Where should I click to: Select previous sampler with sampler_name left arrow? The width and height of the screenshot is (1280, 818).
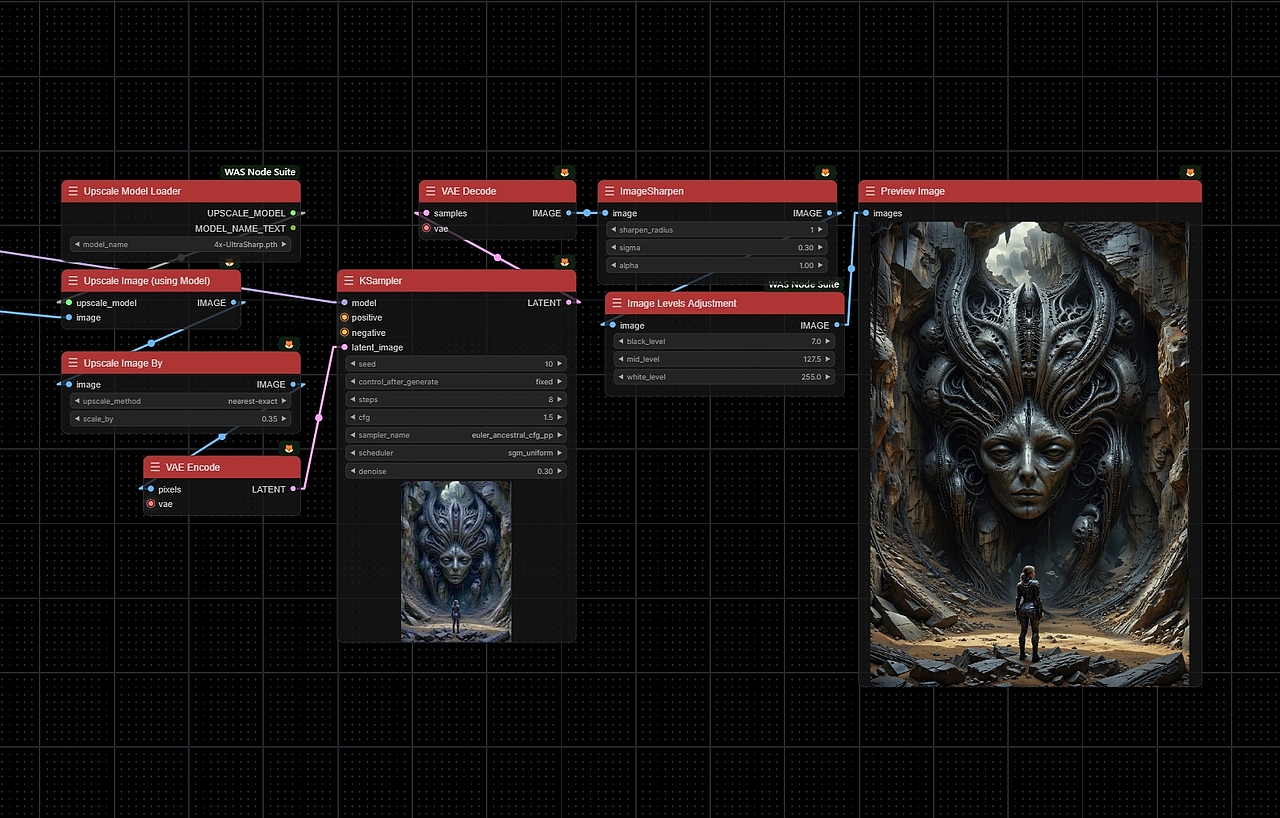(352, 436)
